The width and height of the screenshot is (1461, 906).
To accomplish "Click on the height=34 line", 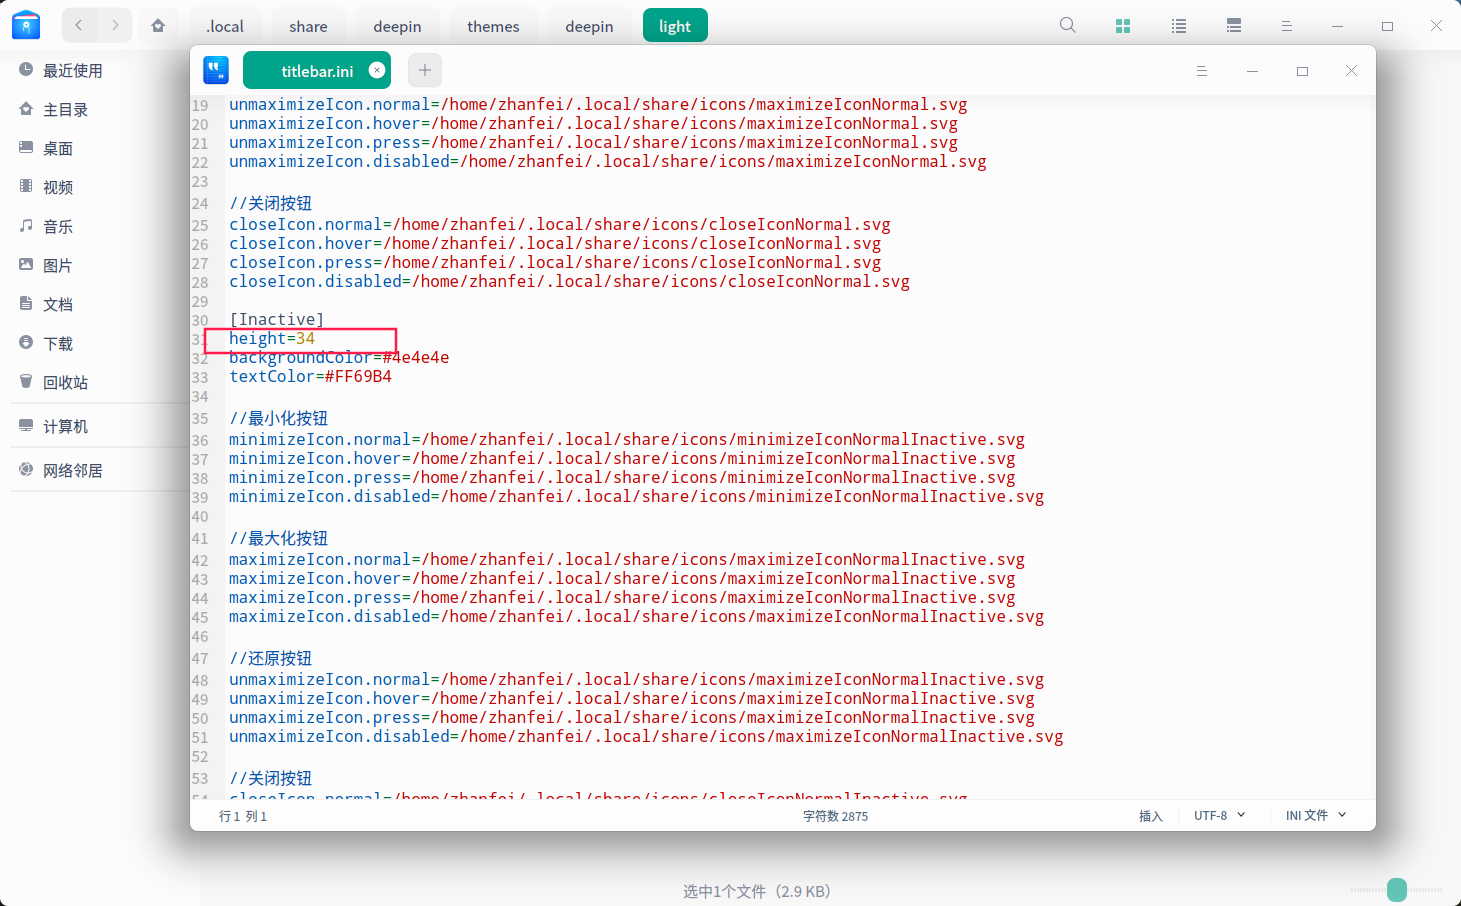I will tap(272, 339).
